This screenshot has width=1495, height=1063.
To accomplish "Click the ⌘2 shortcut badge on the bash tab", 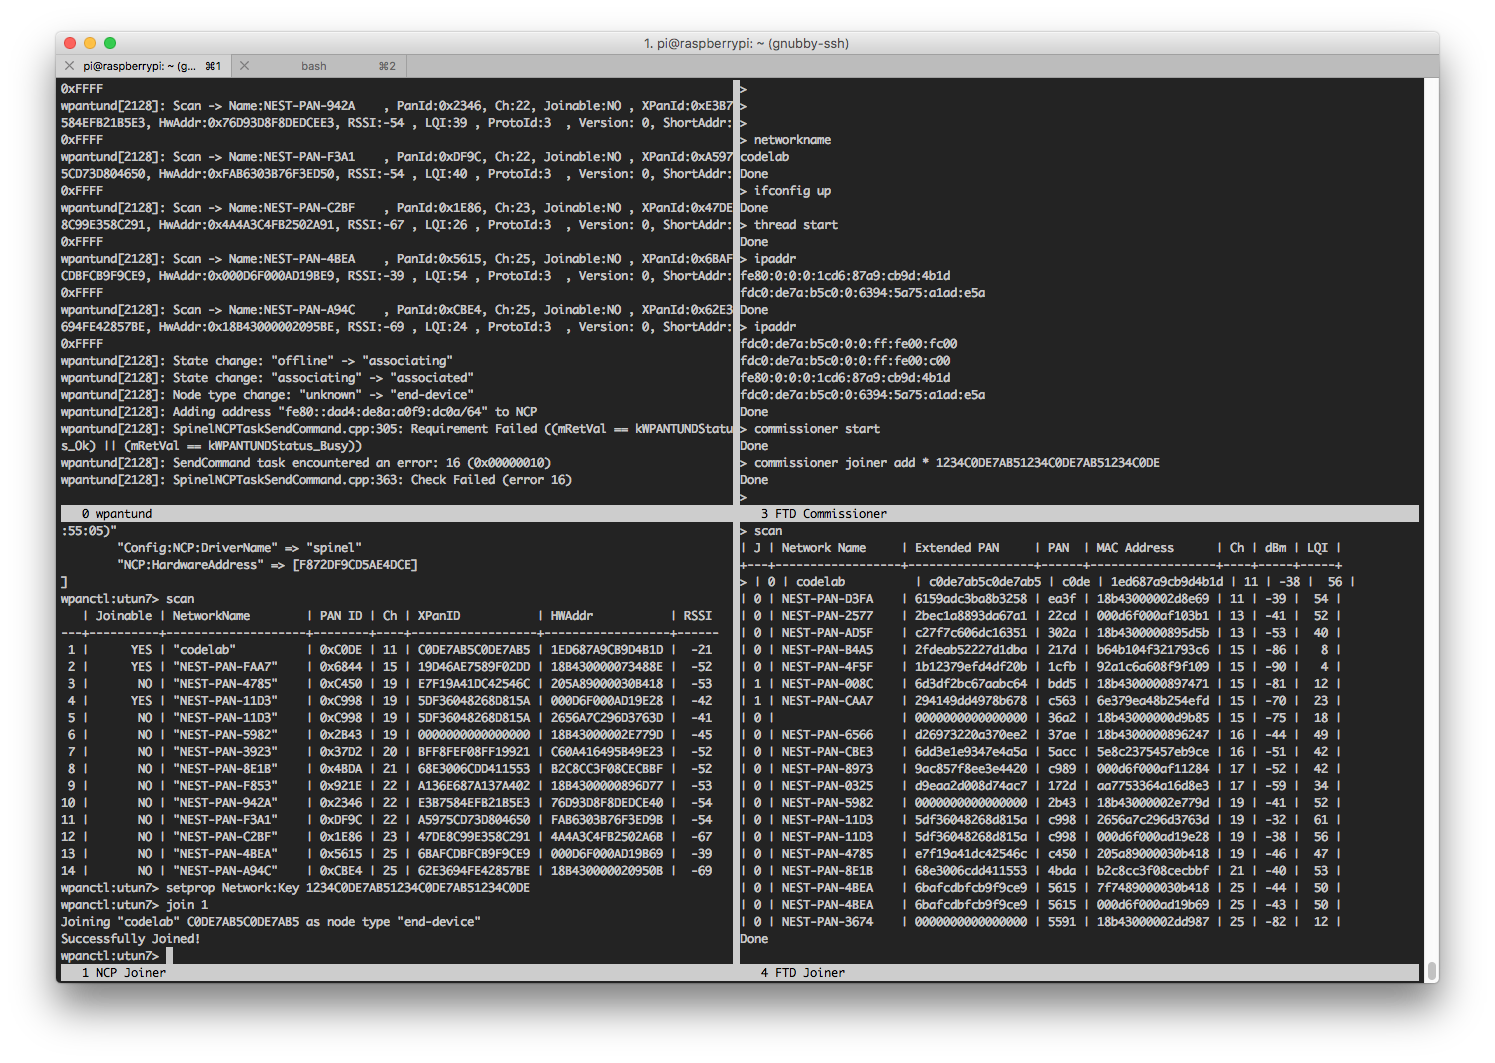I will coord(388,65).
